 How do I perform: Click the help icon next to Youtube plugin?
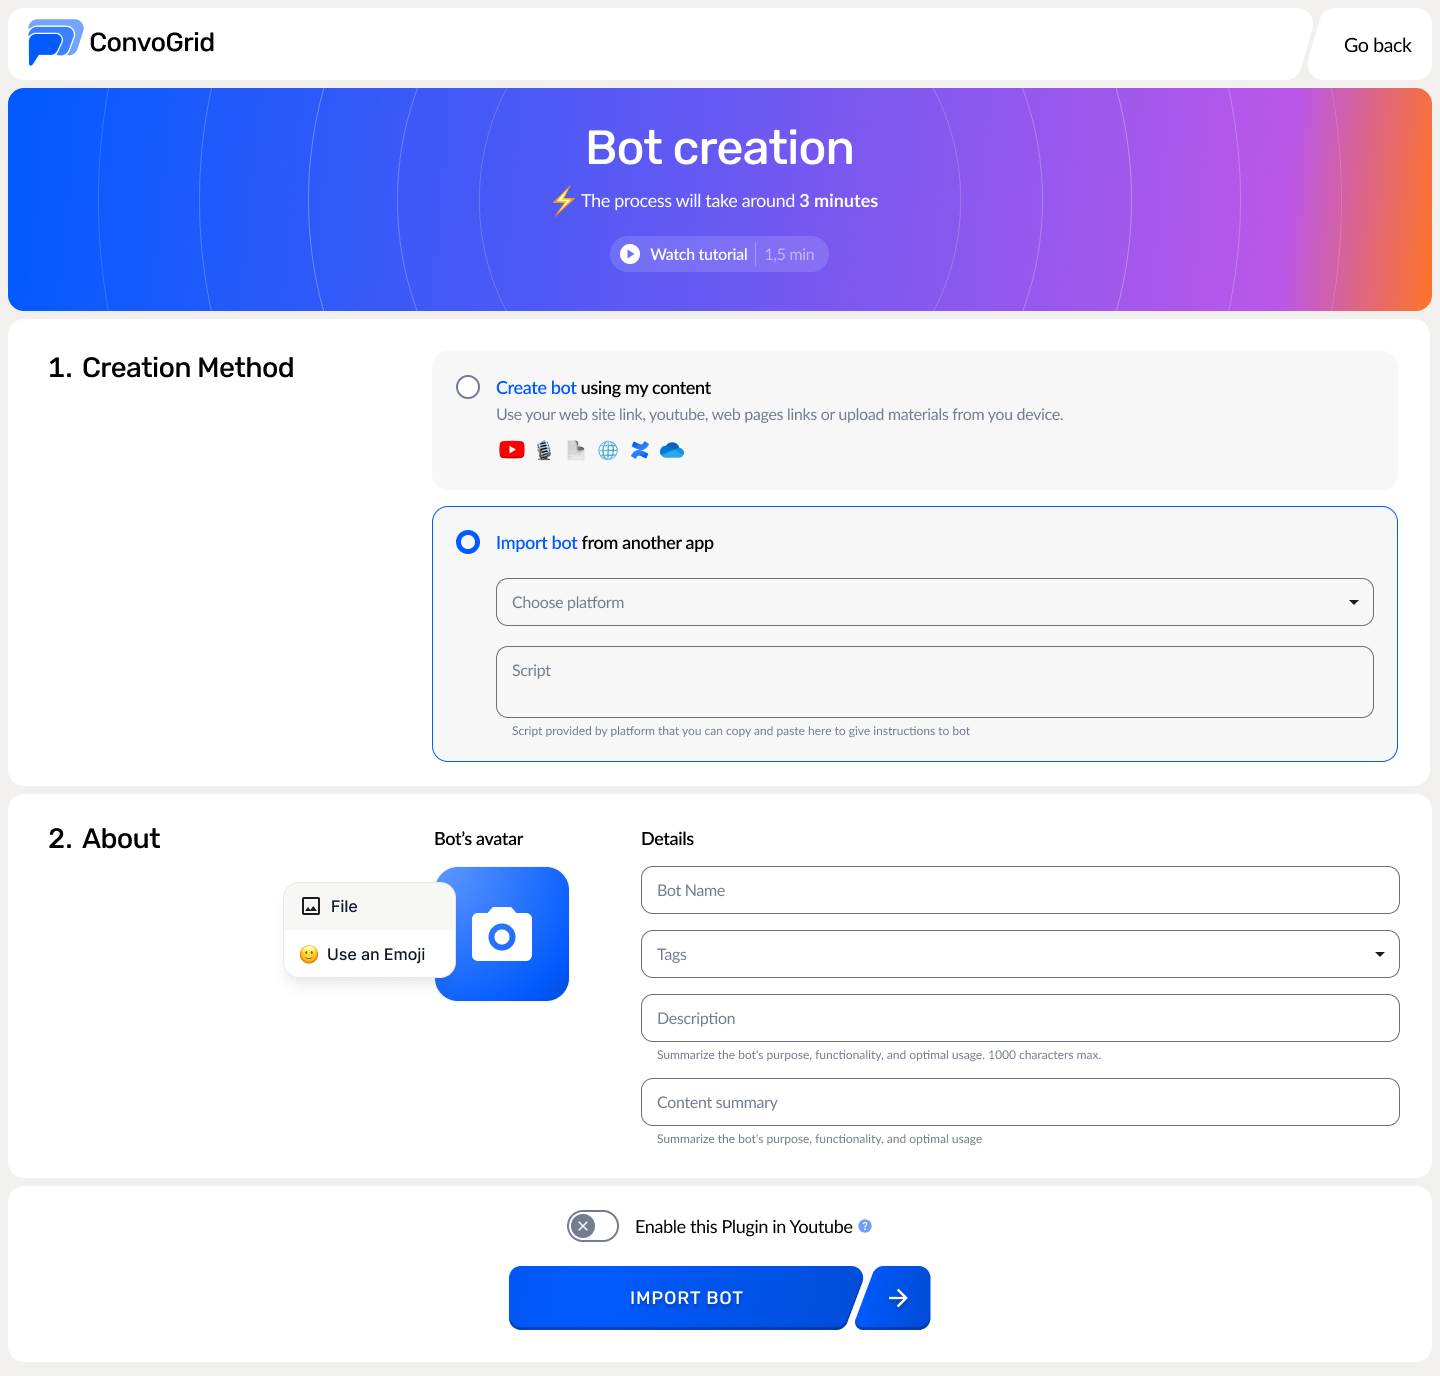pos(865,1226)
